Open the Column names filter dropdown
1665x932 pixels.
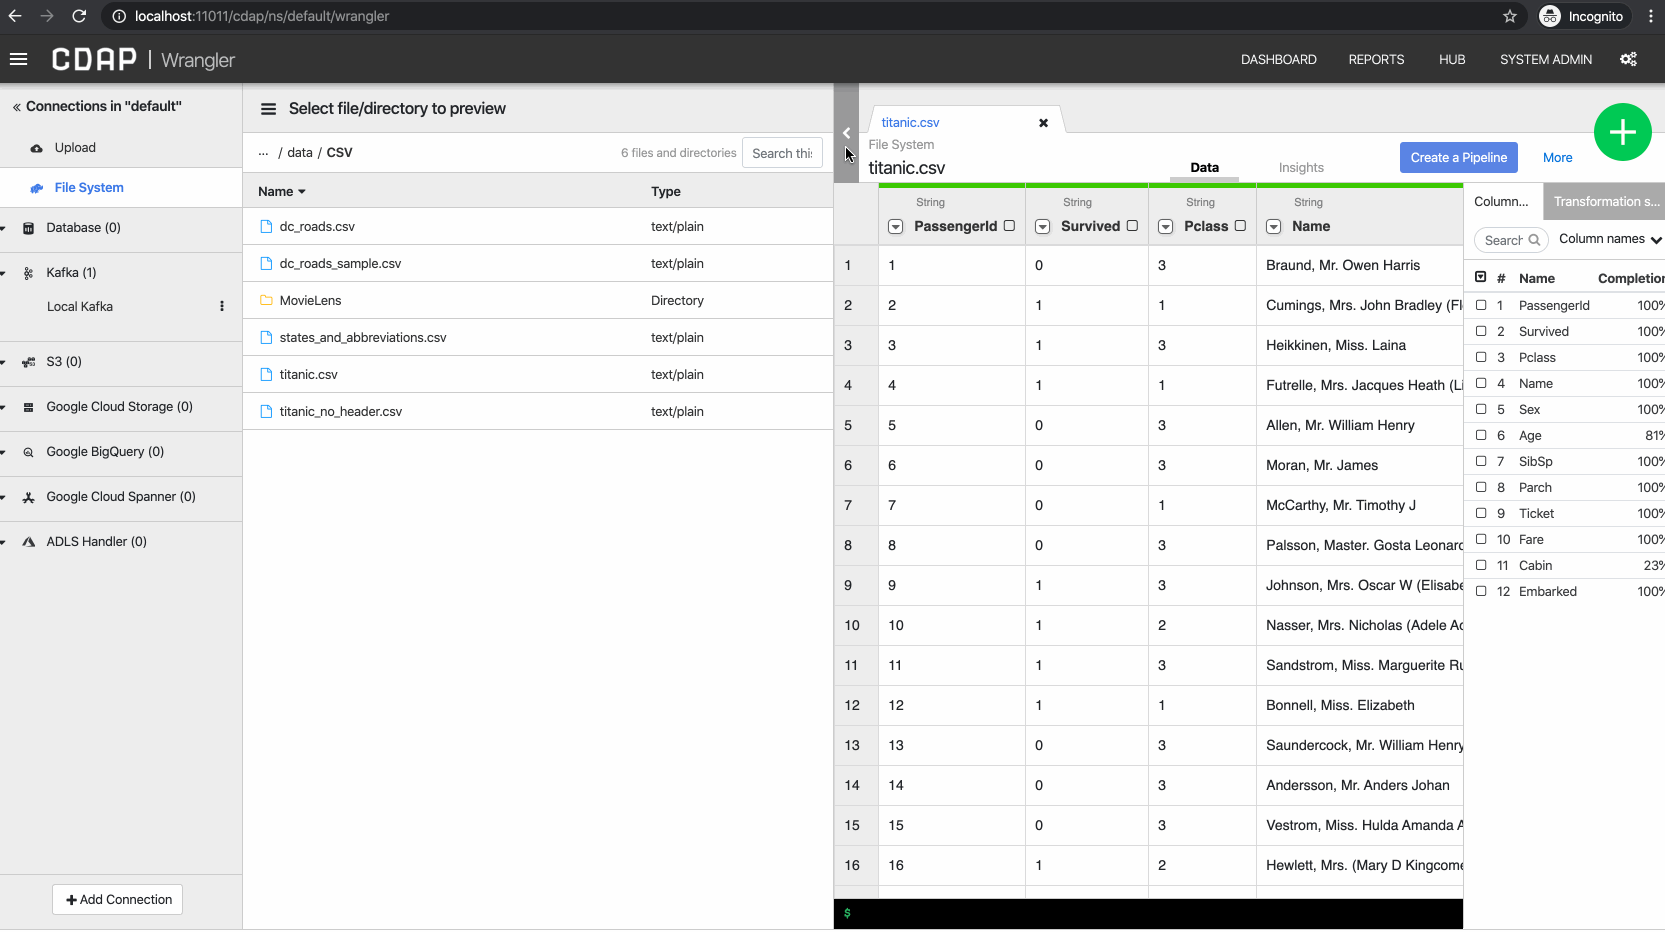1610,239
